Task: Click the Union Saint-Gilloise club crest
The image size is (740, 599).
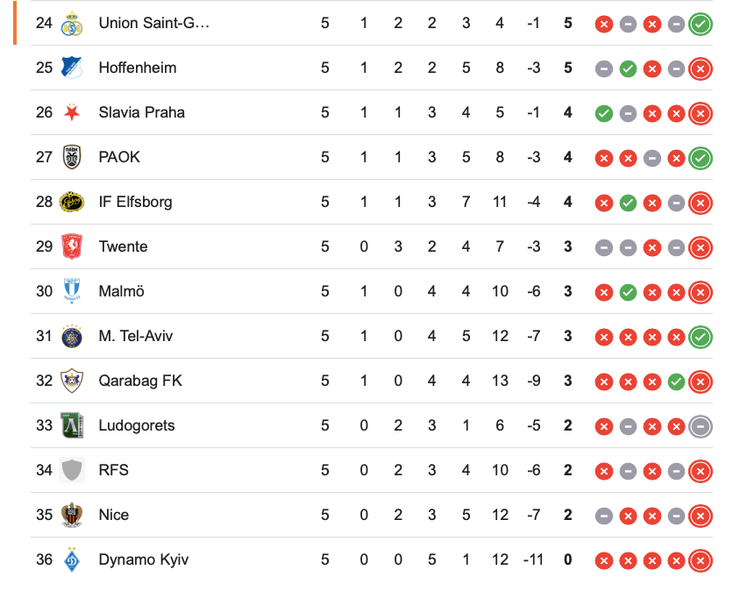Action: click(x=72, y=23)
